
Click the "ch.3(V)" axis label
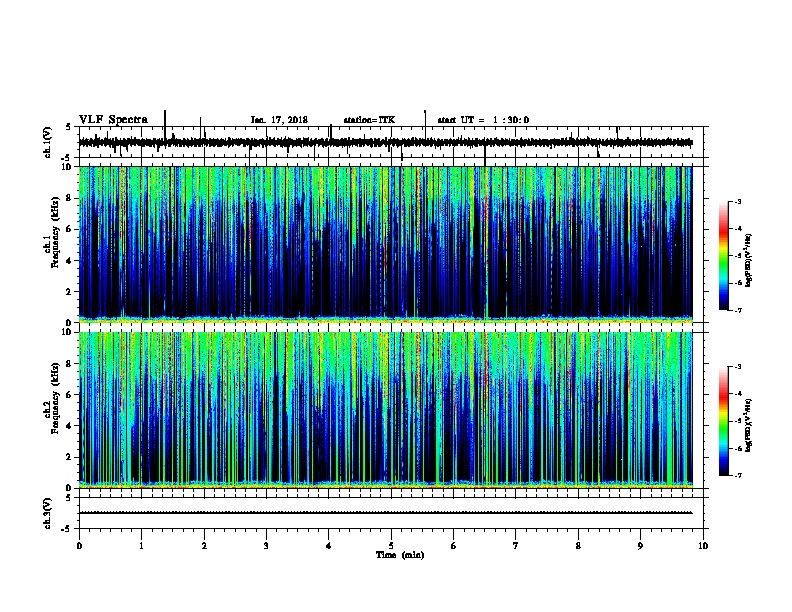(47, 513)
